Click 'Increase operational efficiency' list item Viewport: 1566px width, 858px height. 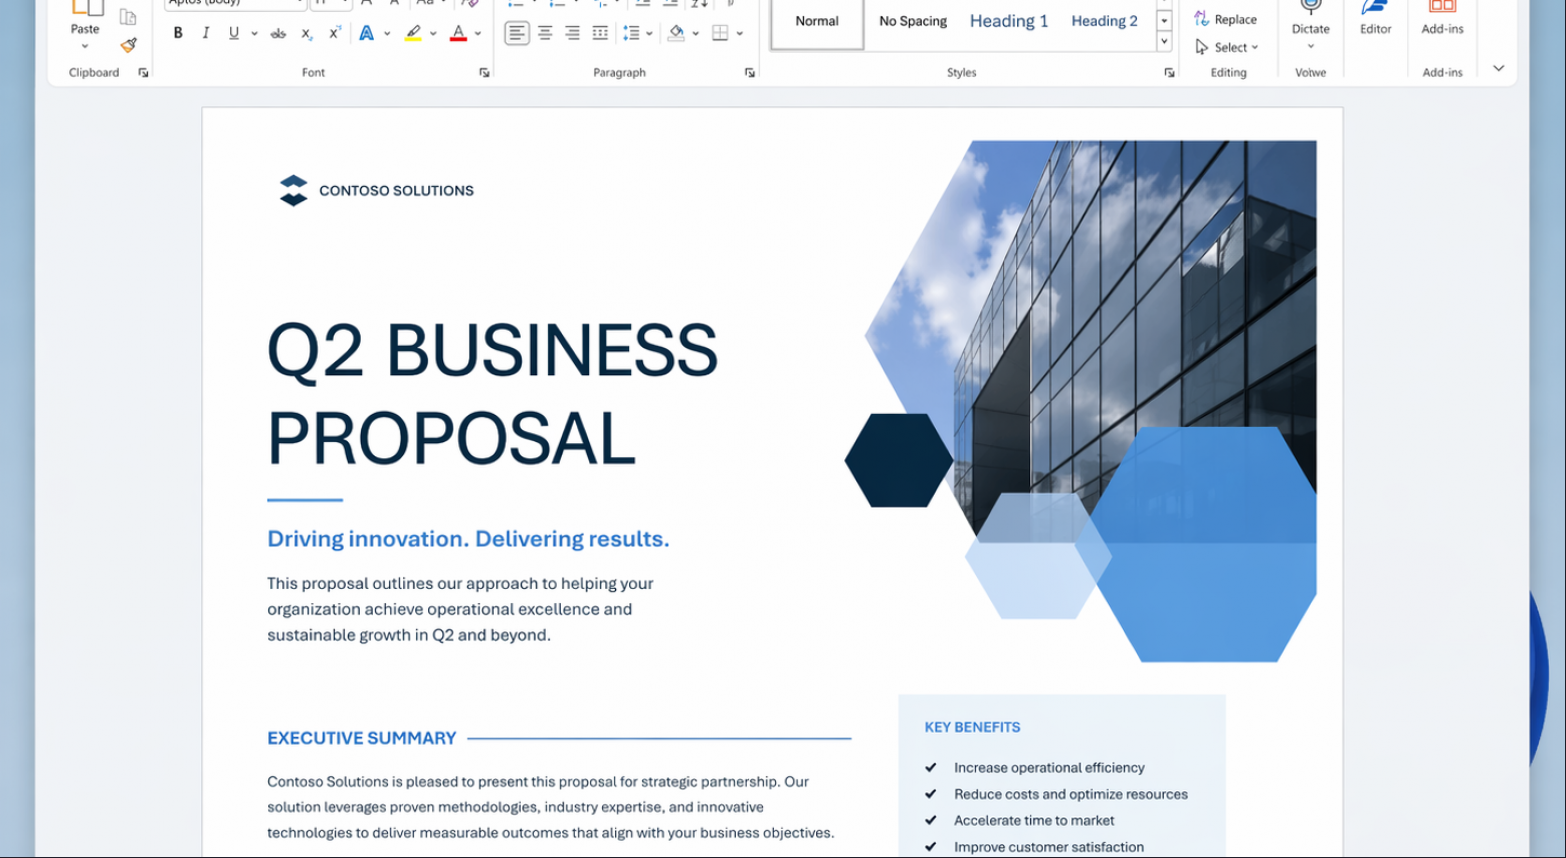tap(1049, 768)
